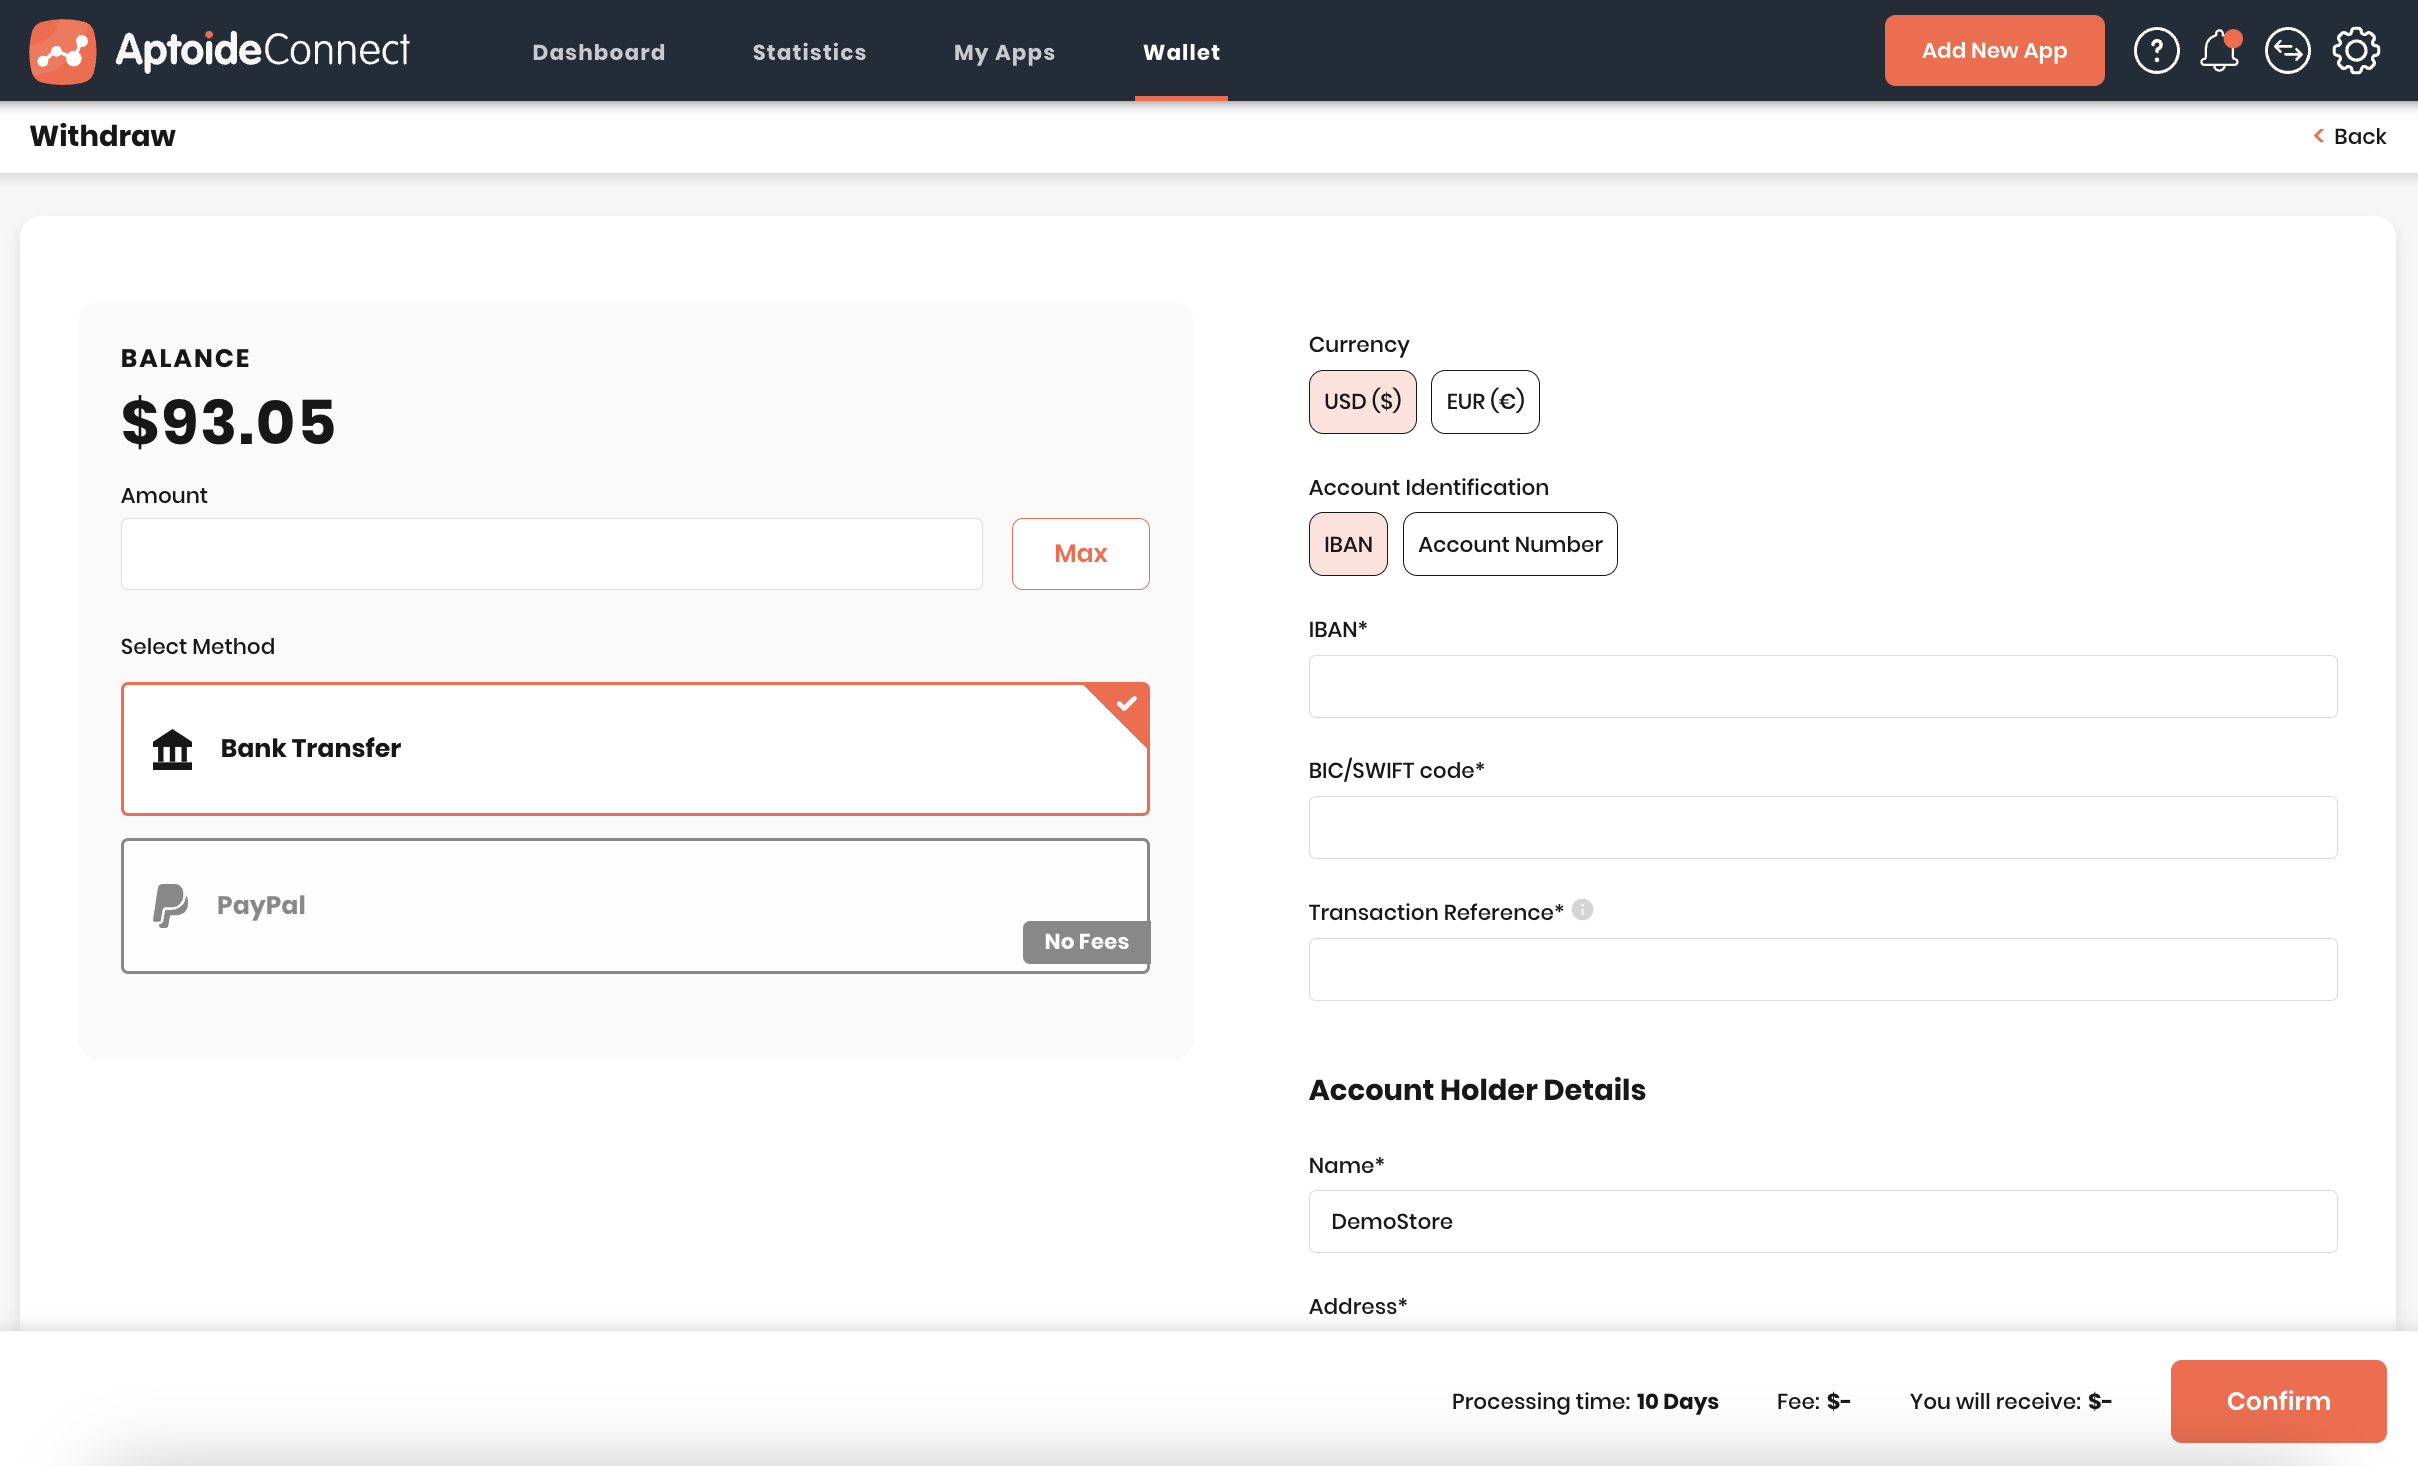Click the switch account arrows icon
The width and height of the screenshot is (2418, 1466).
(x=2287, y=51)
